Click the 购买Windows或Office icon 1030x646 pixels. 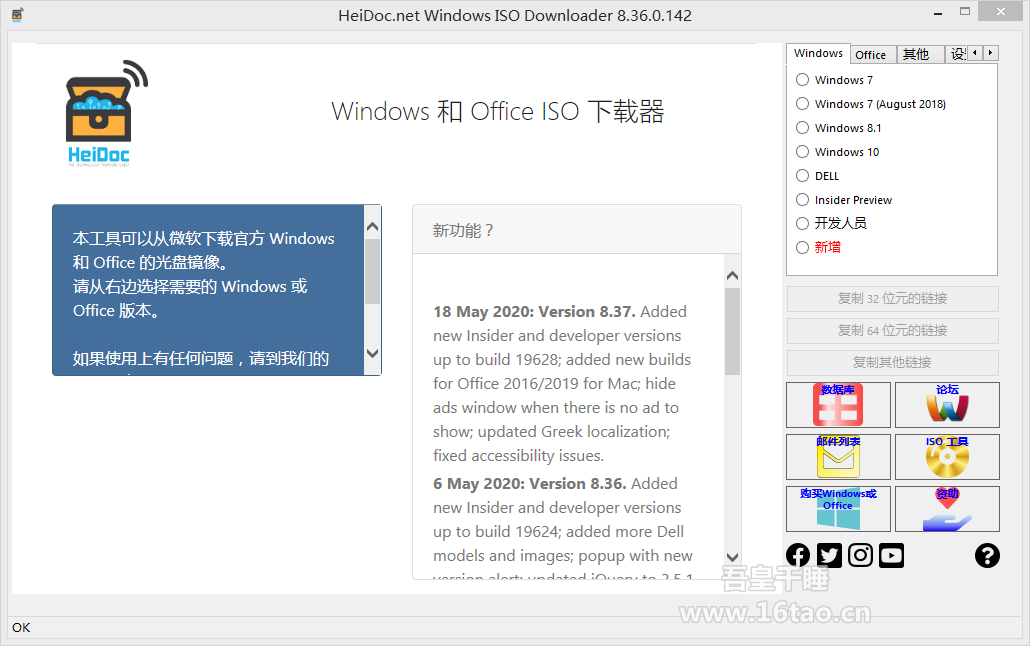[838, 509]
